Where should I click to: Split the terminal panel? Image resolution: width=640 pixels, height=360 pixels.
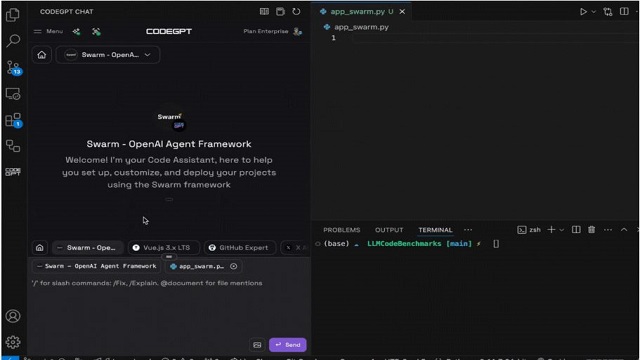[x=576, y=230]
